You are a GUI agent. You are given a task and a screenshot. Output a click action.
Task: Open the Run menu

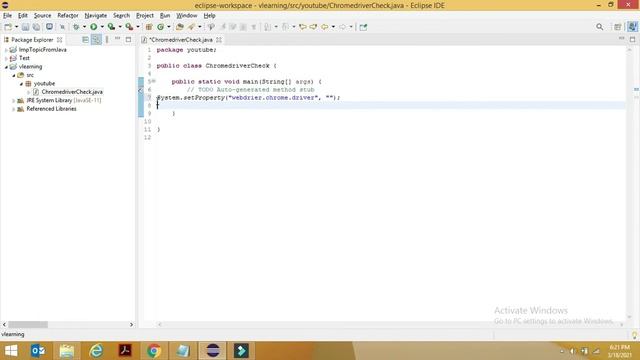165,16
